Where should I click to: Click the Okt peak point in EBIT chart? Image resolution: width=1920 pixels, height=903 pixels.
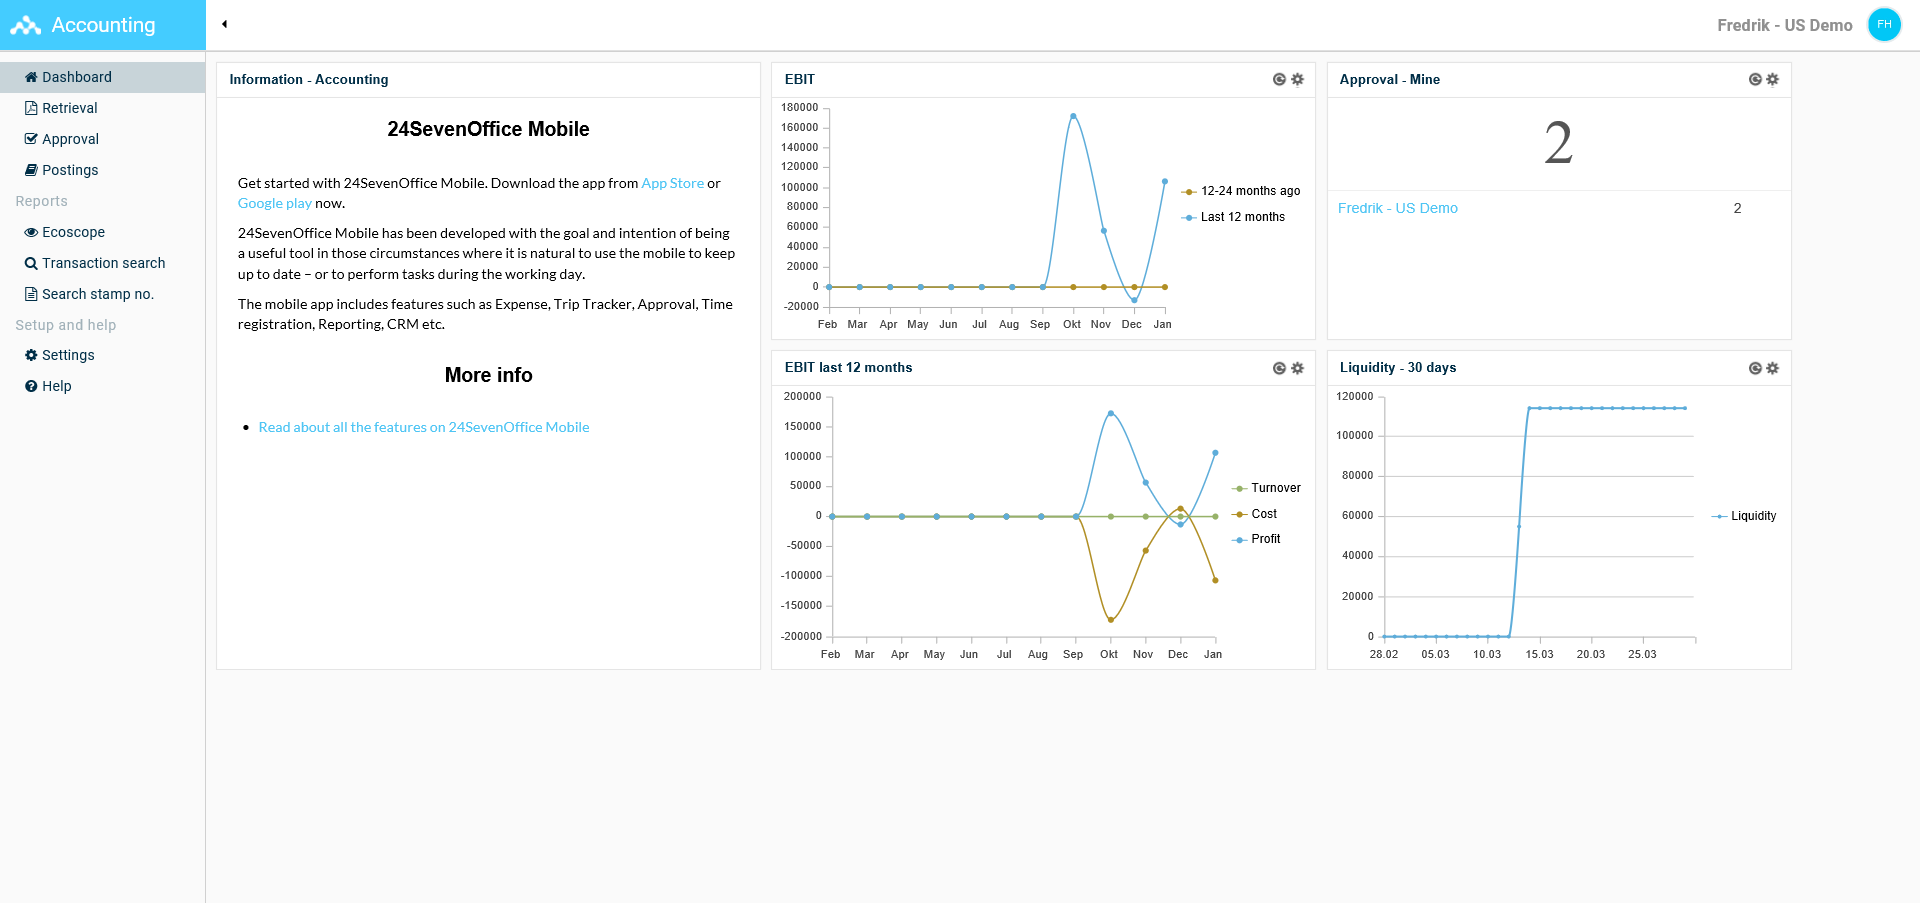pyautogui.click(x=1073, y=116)
